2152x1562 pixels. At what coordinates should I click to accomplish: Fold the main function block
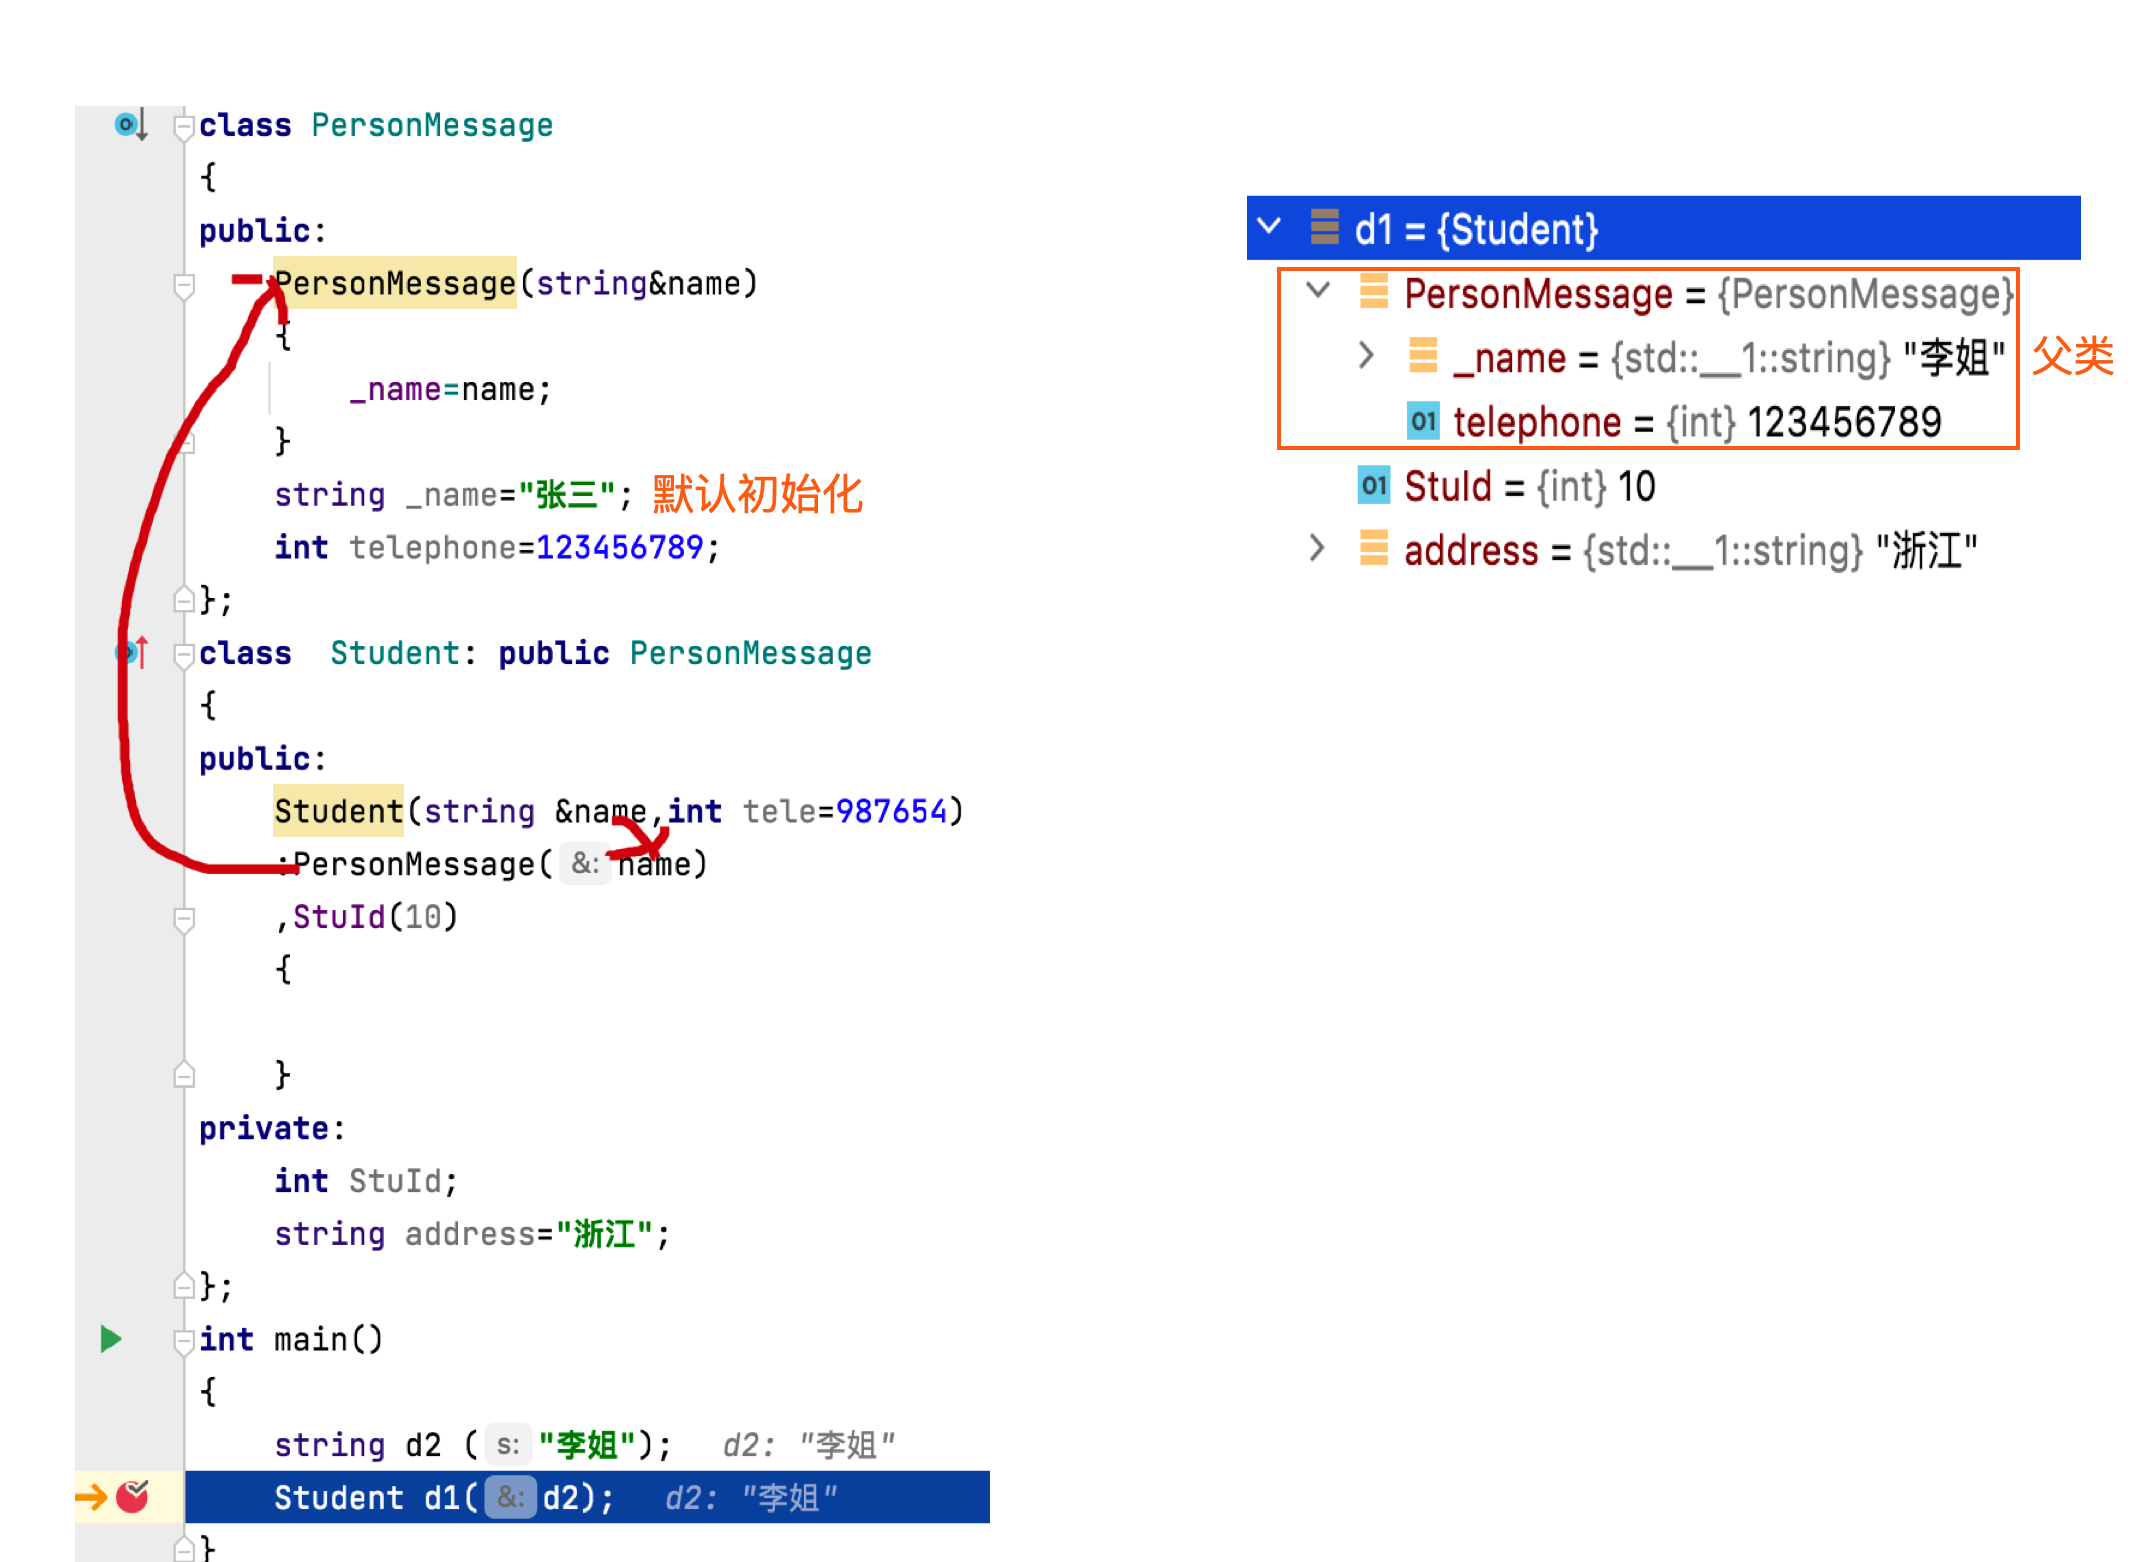click(x=183, y=1341)
